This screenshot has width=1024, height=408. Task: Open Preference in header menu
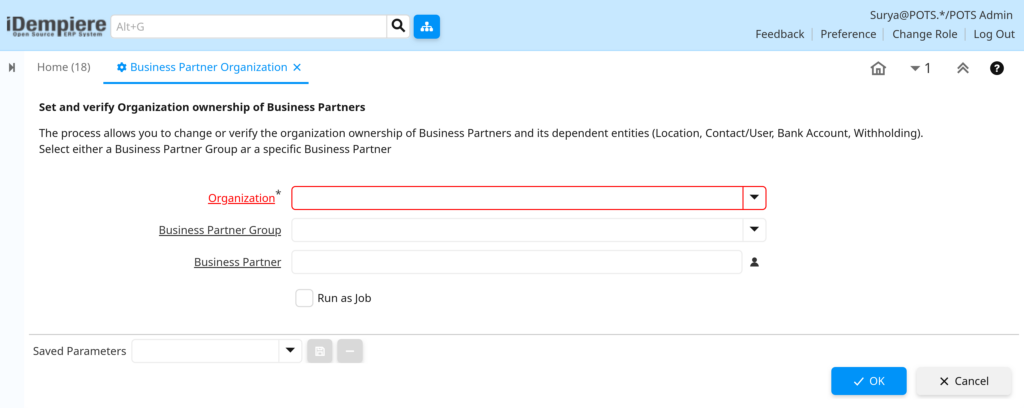[x=848, y=34]
